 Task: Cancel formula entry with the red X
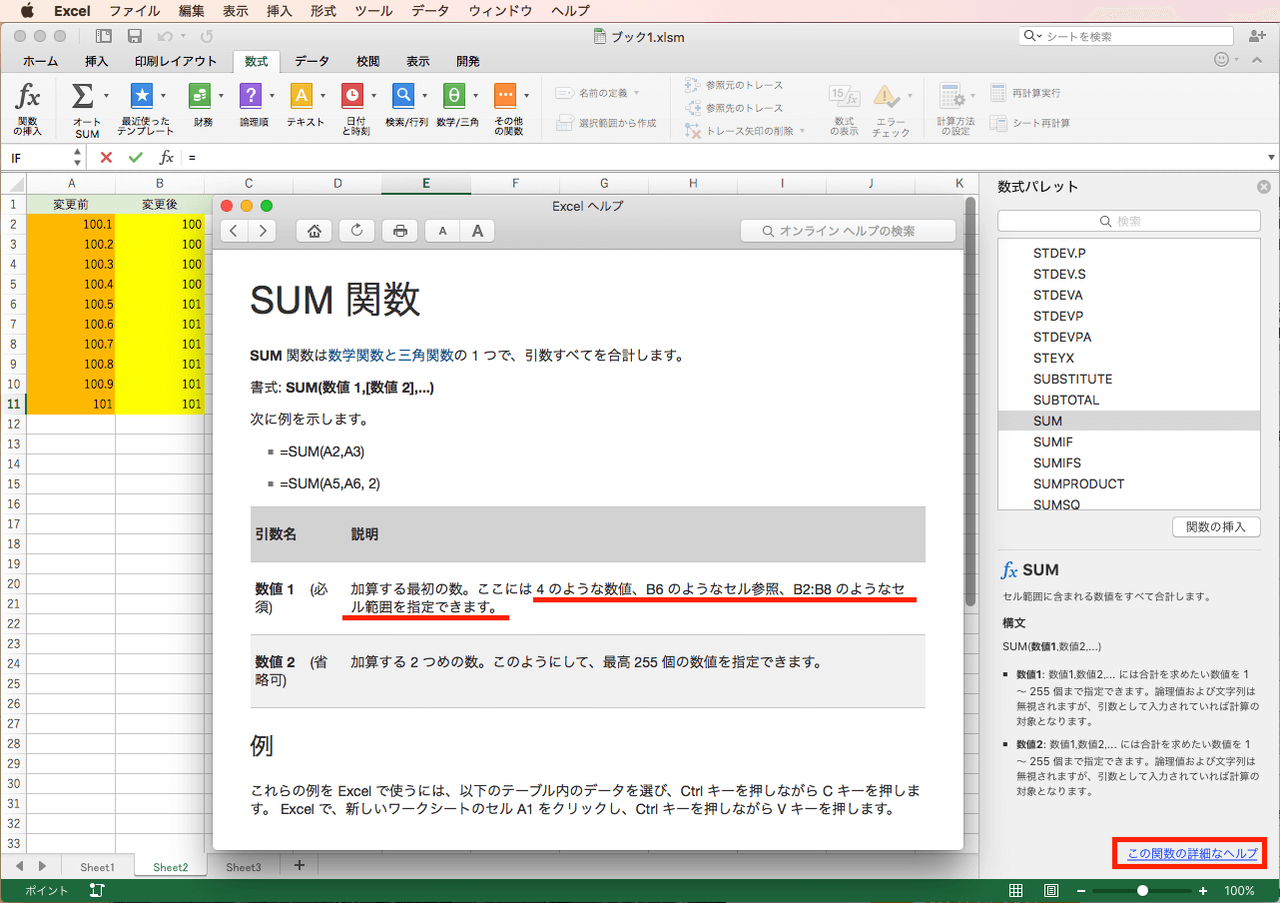(106, 157)
